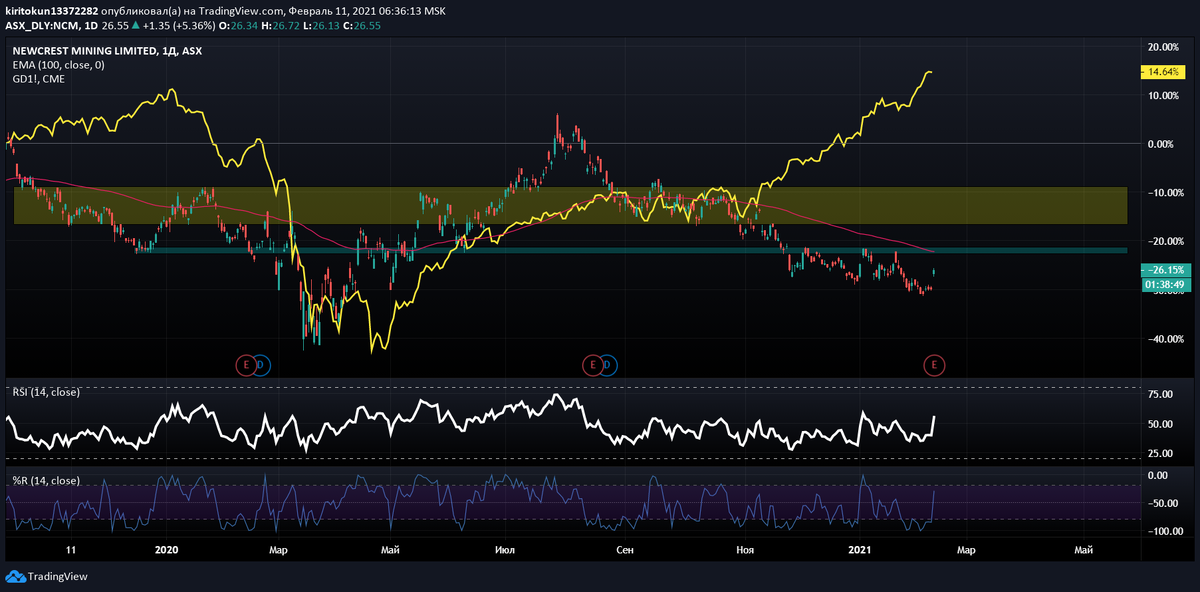Click the author name kiritokun13372282
Screen dimensions: 1200x592
52,10
